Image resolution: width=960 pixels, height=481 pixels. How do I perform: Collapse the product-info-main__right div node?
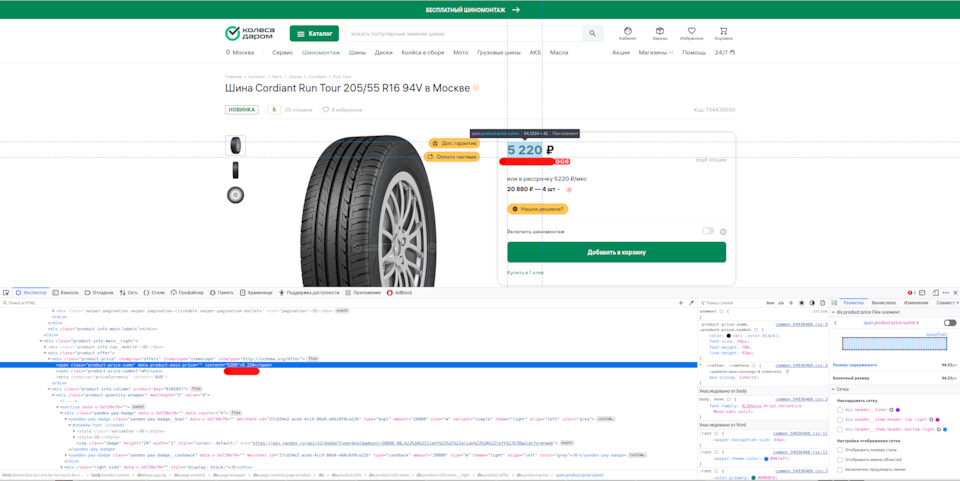pos(40,341)
